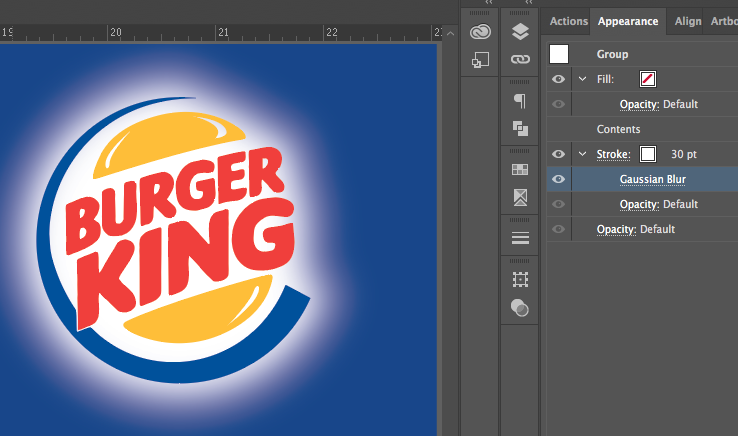Toggle visibility of Stroke's Opacity row

[558, 204]
